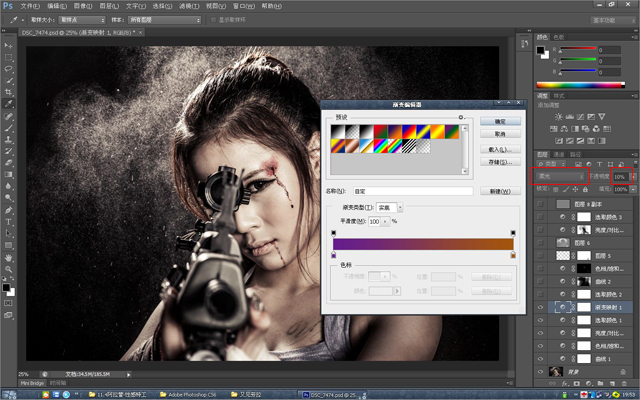This screenshot has width=640, height=400.
Task: Click the orange right color stop on gradient bar
Action: pyautogui.click(x=513, y=256)
